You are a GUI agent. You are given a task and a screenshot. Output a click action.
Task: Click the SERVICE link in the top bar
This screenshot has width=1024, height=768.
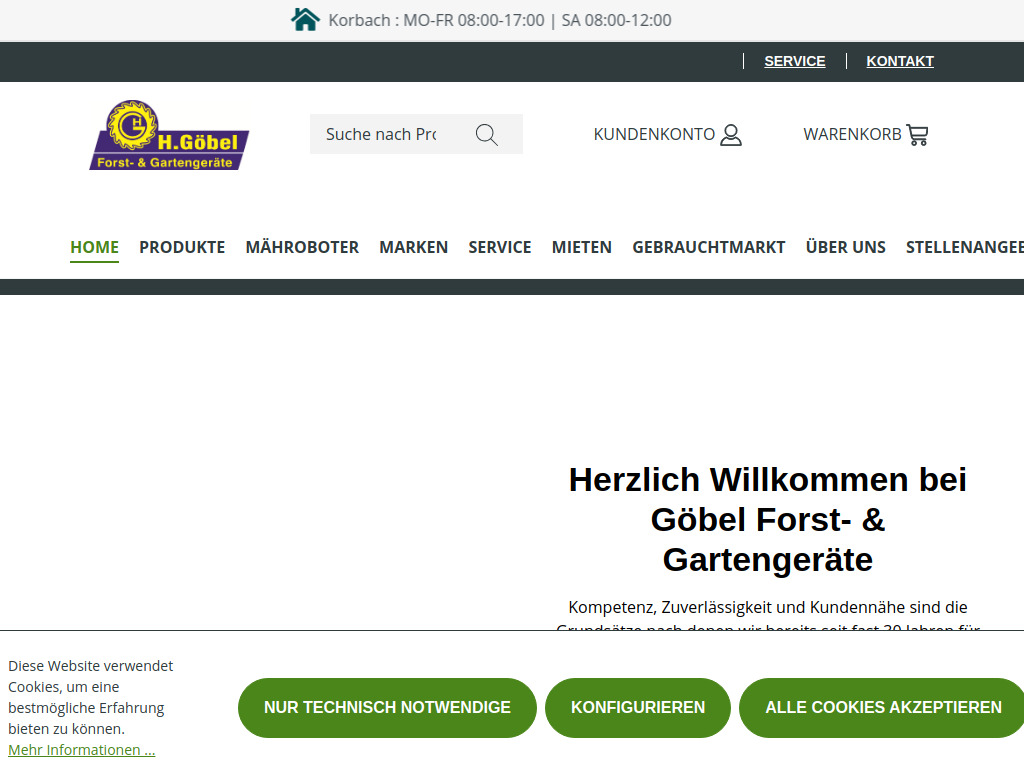point(795,61)
